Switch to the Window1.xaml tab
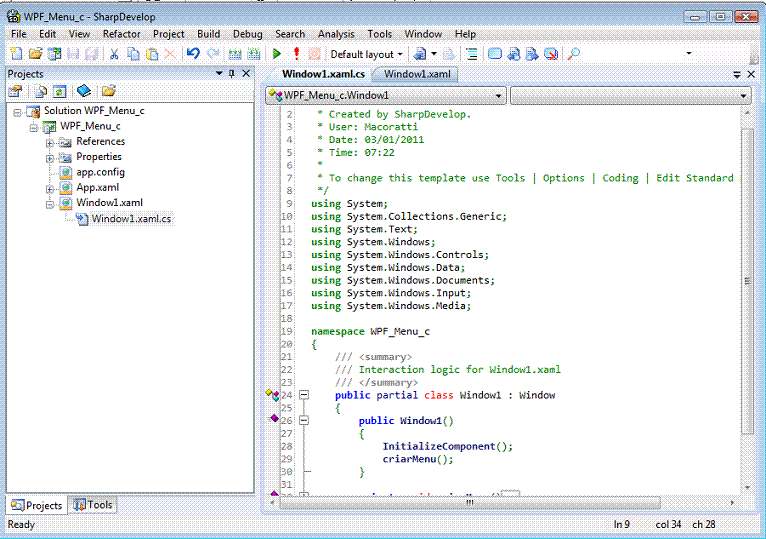Viewport: 766px width, 539px height. [417, 74]
